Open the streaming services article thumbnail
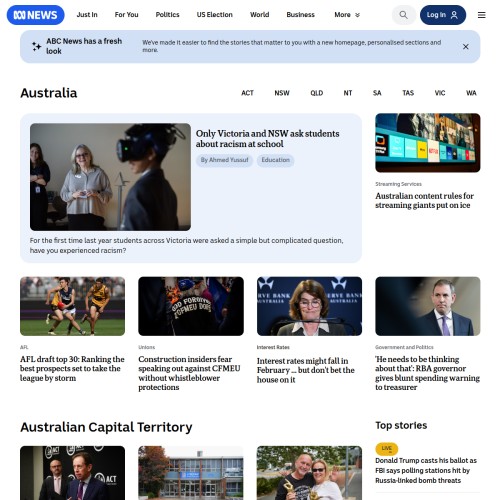Viewport: 500px width, 500px height. pyautogui.click(x=428, y=143)
